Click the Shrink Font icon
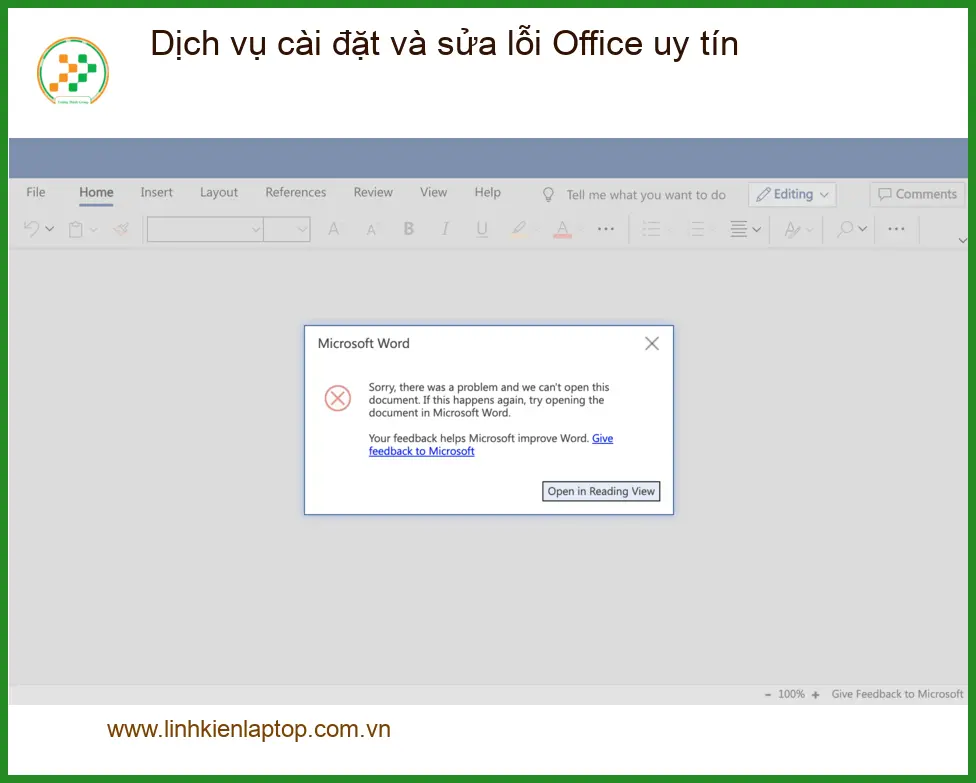This screenshot has width=976, height=783. pos(371,230)
